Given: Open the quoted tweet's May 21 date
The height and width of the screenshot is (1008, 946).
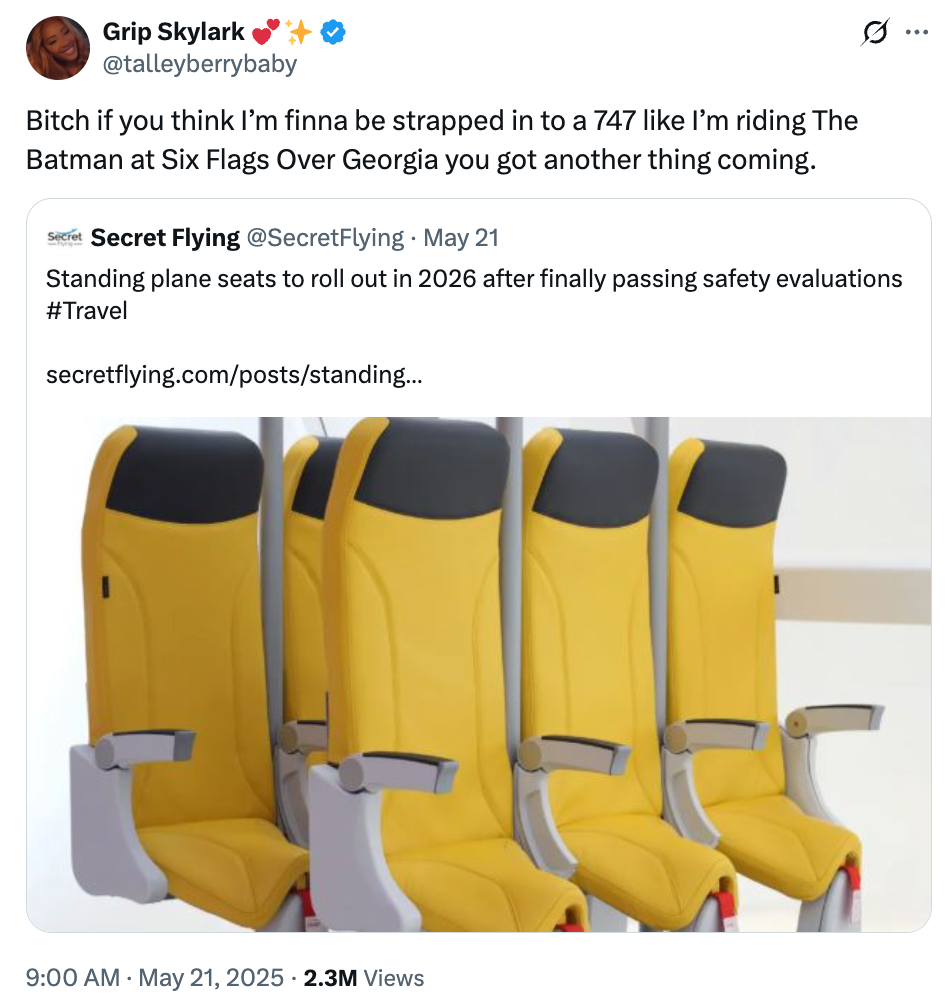Looking at the screenshot, I should pyautogui.click(x=461, y=238).
